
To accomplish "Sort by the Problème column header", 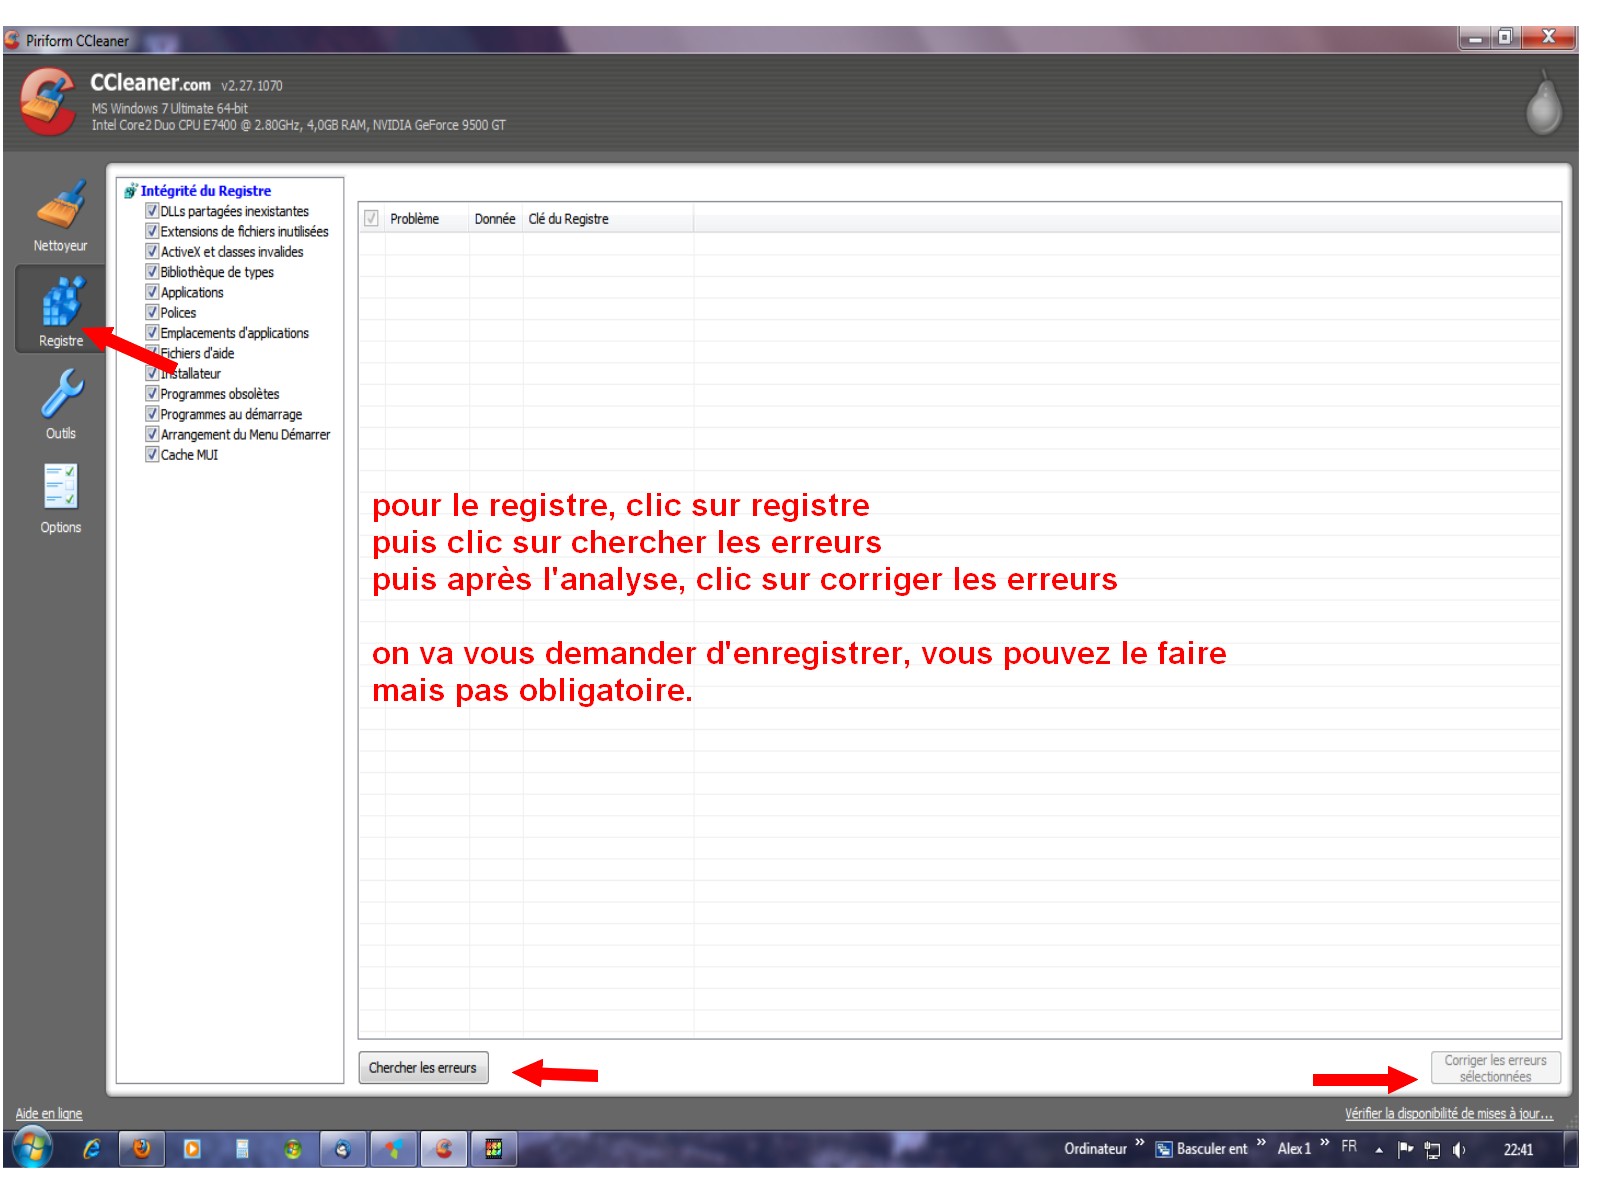I will (x=415, y=219).
